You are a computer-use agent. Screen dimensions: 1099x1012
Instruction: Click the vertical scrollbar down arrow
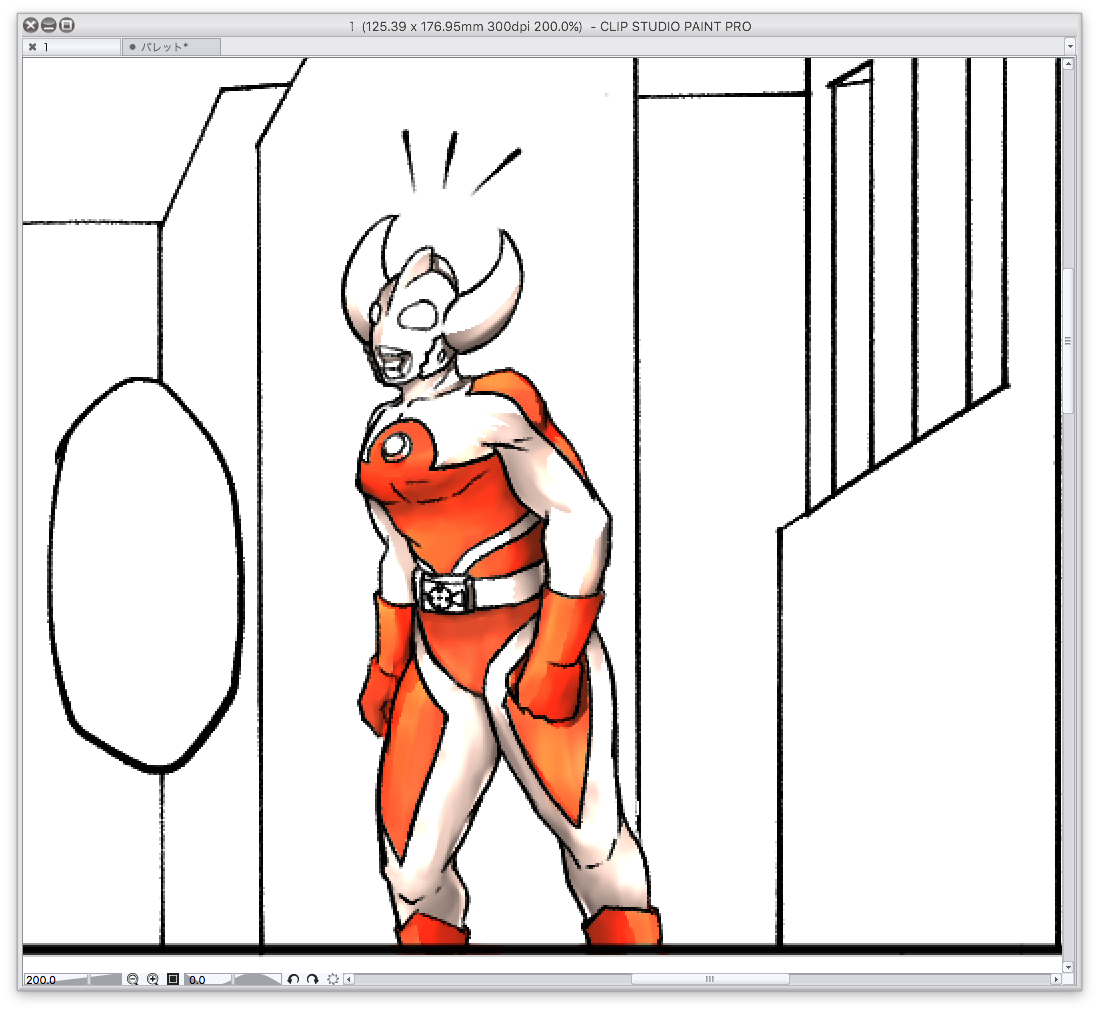tap(1068, 967)
